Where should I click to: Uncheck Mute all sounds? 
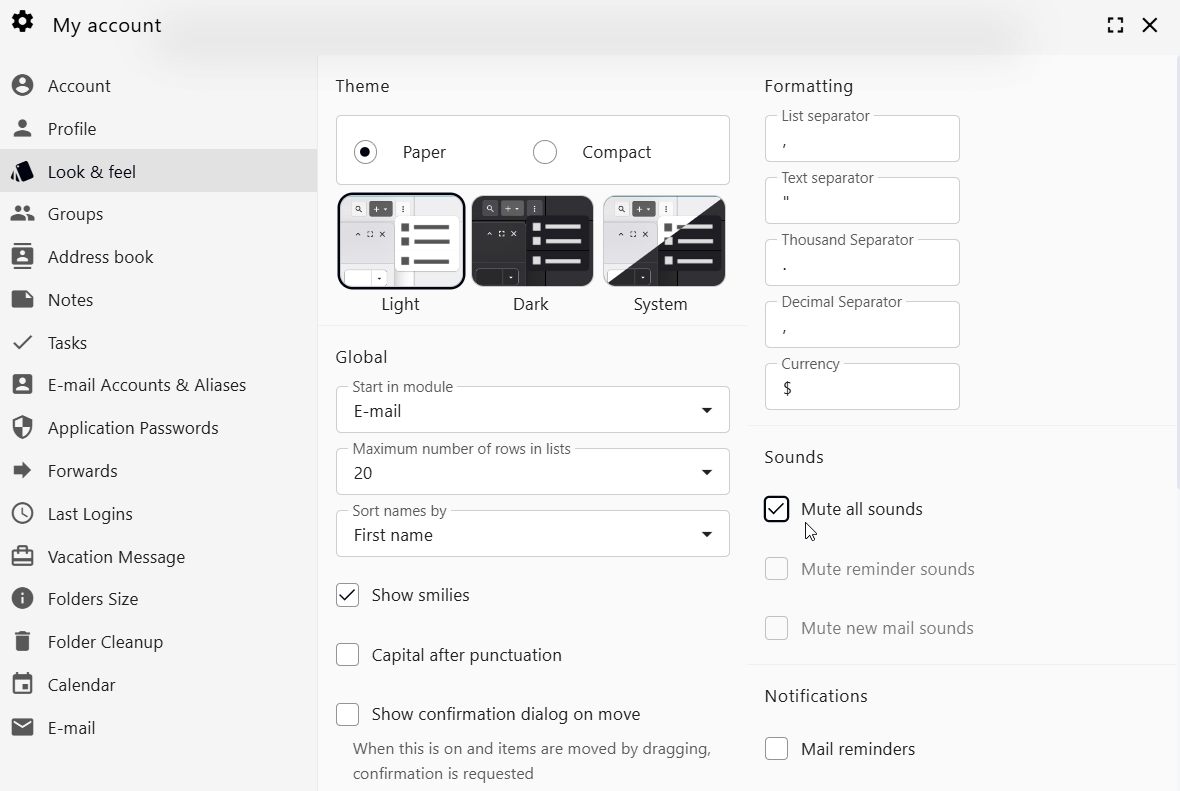tap(776, 509)
